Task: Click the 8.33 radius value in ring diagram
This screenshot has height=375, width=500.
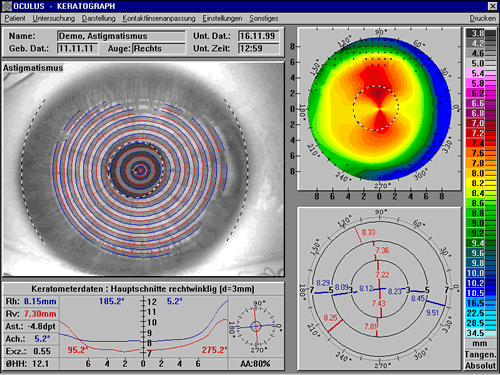Action: tap(368, 232)
